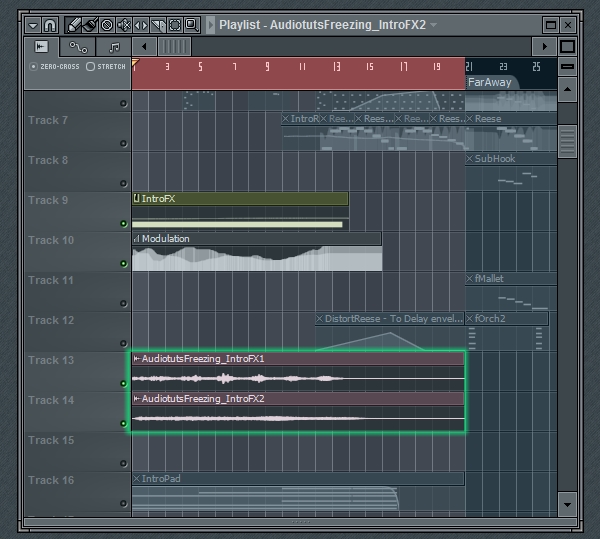Toggle mute LED of Track 14
The width and height of the screenshot is (600, 539).
(123, 423)
